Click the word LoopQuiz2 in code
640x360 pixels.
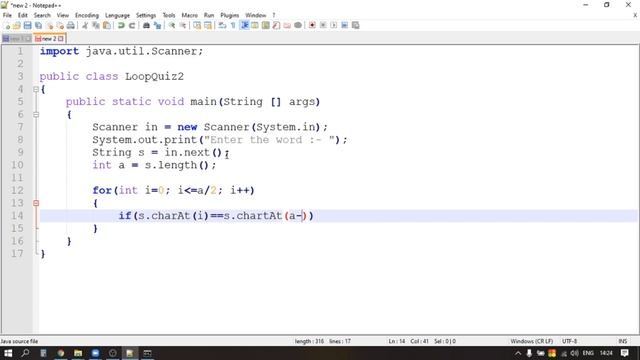click(154, 76)
